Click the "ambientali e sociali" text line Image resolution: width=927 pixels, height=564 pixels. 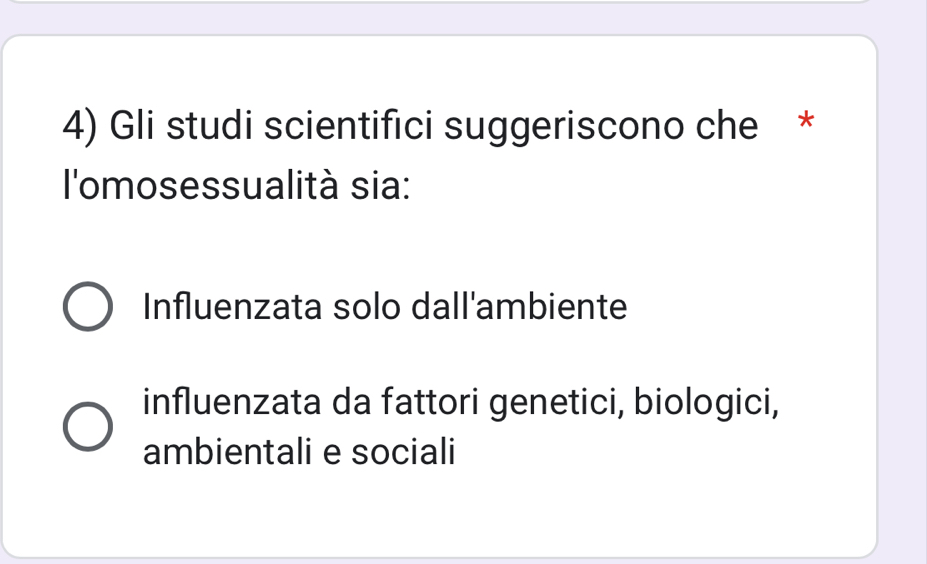point(299,452)
